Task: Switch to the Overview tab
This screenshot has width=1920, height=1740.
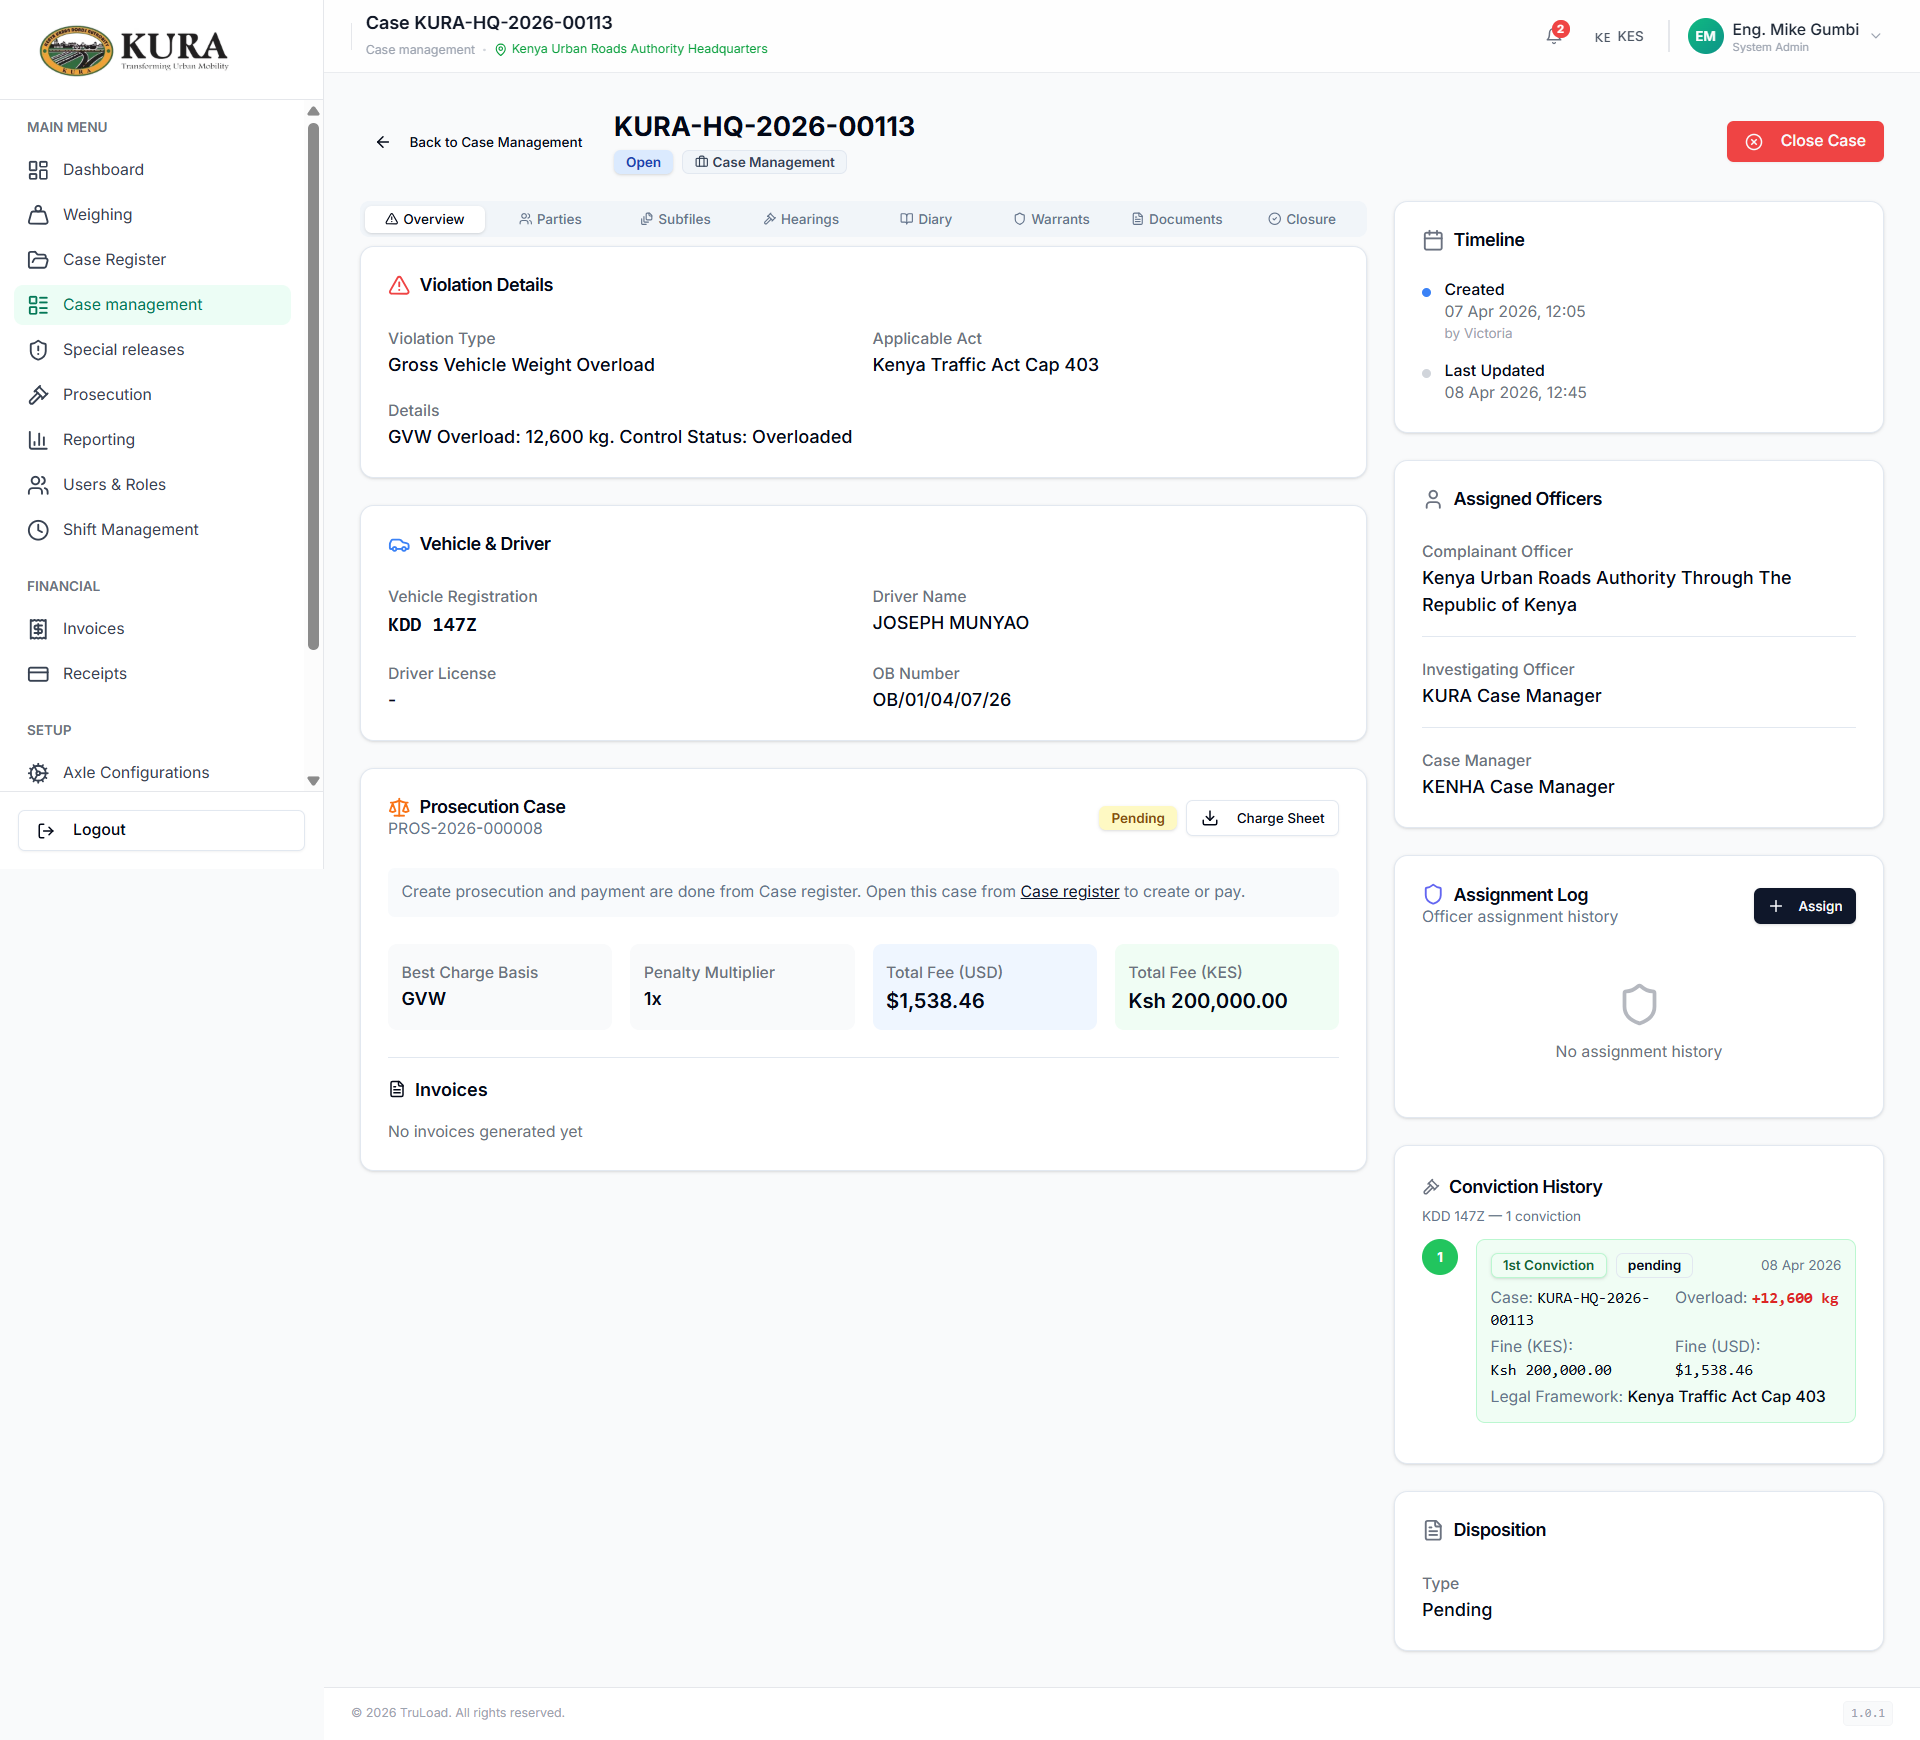Action: [x=425, y=220]
